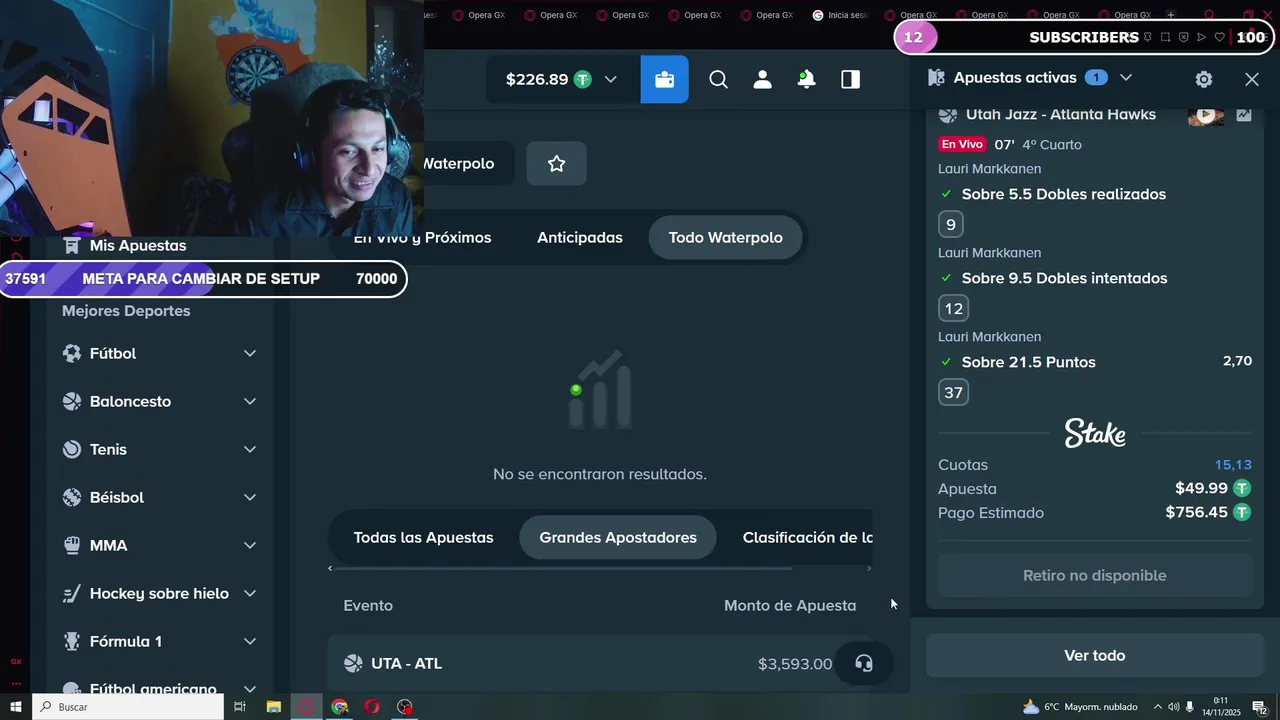The image size is (1280, 720).
Task: Open the live stream thumbnail for Utah Jazz
Action: pyautogui.click(x=1206, y=115)
